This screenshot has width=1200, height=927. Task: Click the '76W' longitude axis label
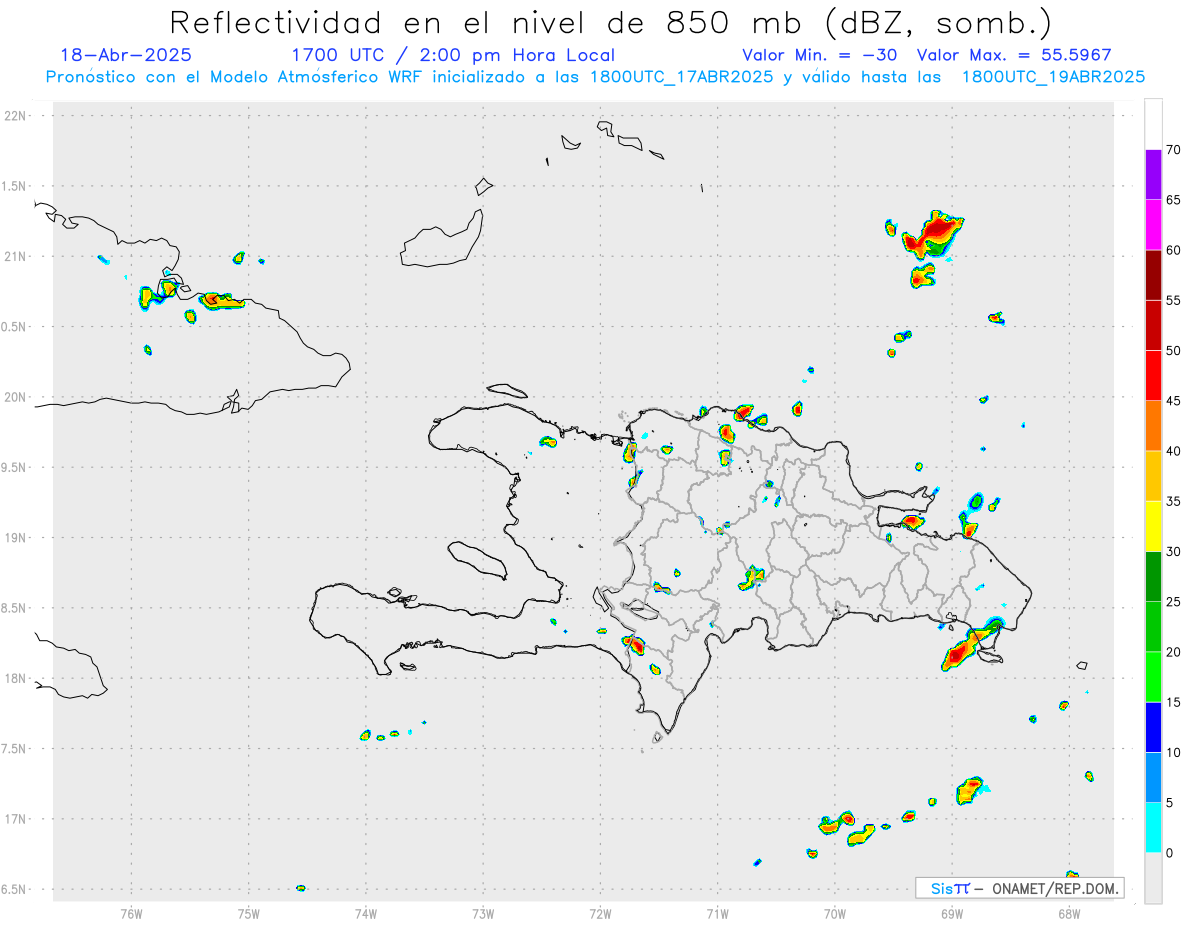(131, 913)
